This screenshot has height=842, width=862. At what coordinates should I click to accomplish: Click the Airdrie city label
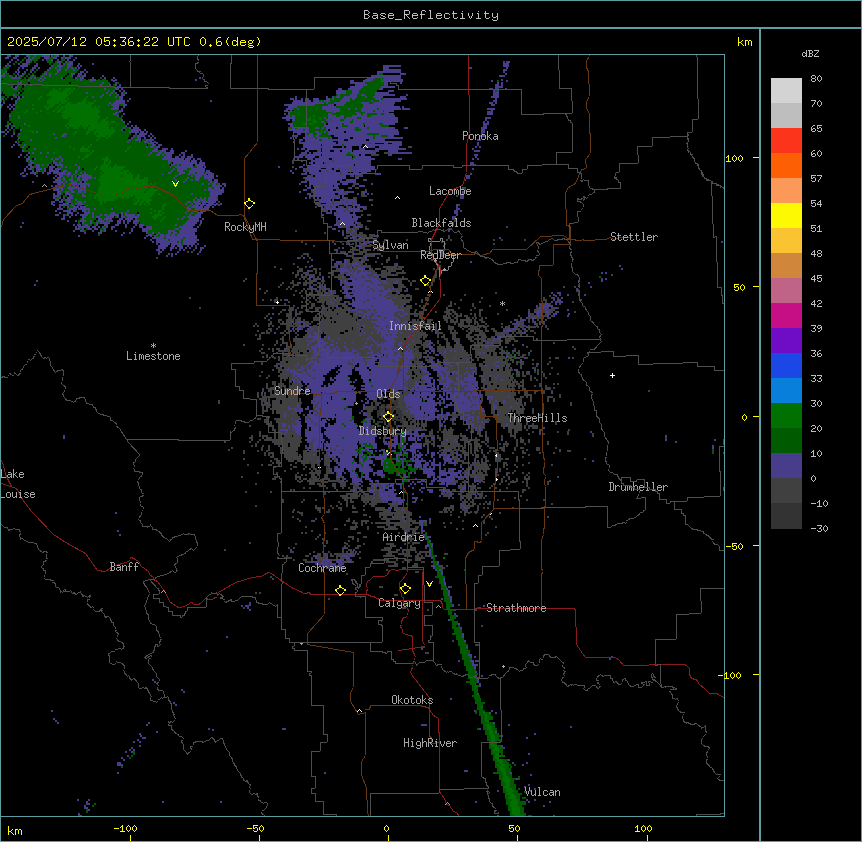pyautogui.click(x=404, y=537)
